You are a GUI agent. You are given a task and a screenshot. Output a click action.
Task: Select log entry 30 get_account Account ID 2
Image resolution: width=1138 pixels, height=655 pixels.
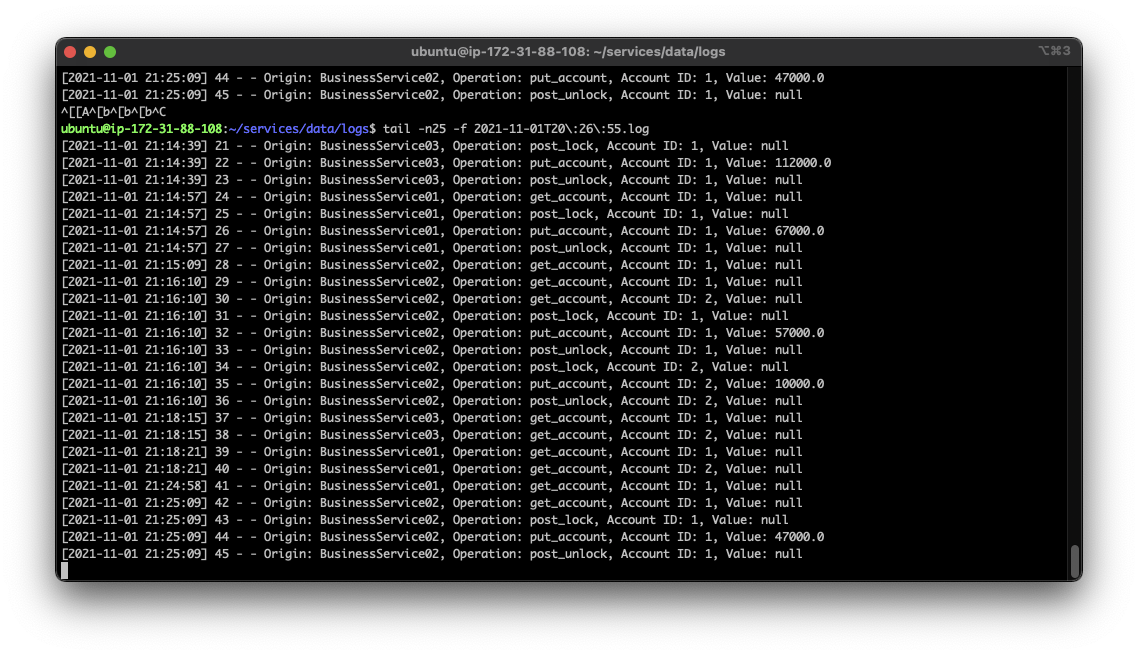pos(432,299)
